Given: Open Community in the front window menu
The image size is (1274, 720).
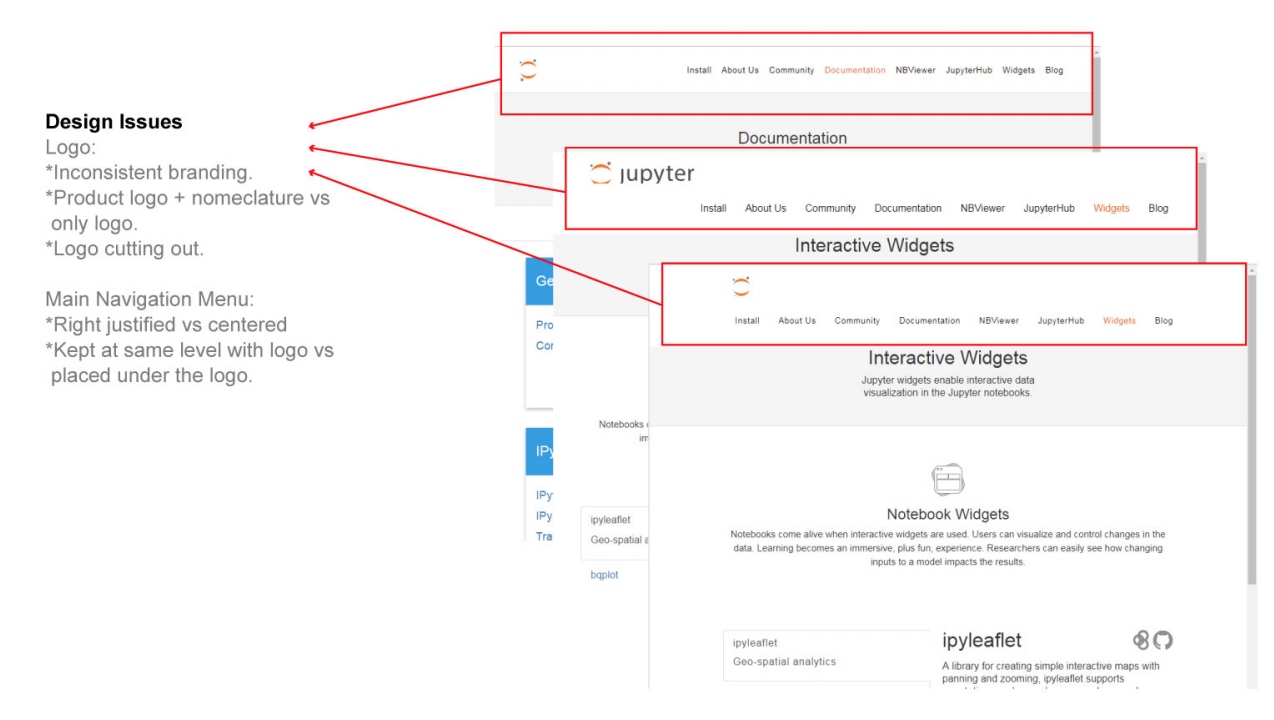Looking at the screenshot, I should [857, 321].
